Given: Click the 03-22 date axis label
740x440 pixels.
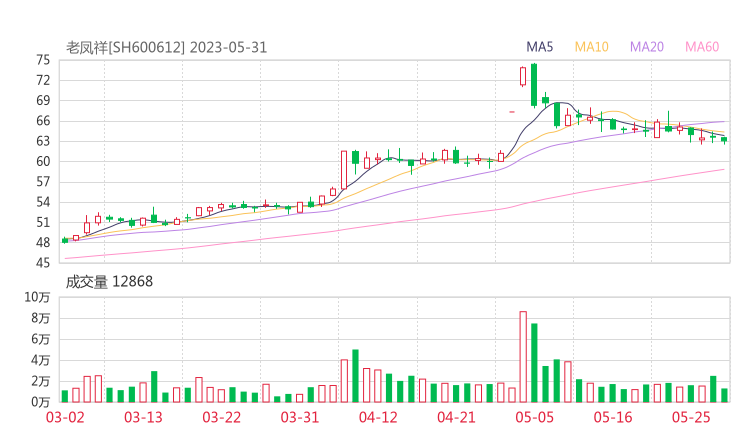Looking at the screenshot, I should [x=222, y=417].
